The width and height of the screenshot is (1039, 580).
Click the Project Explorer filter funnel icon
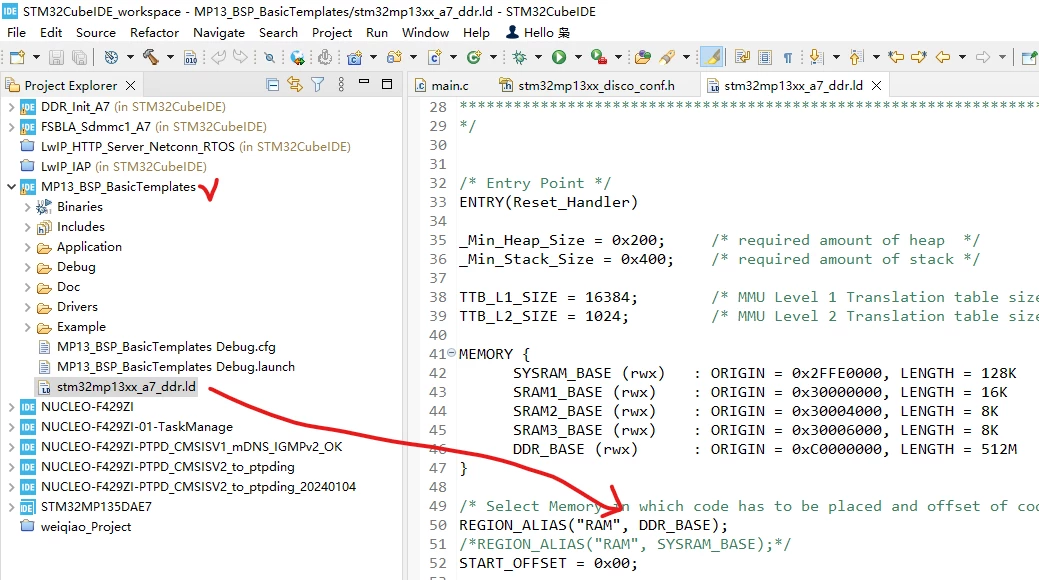pyautogui.click(x=318, y=84)
